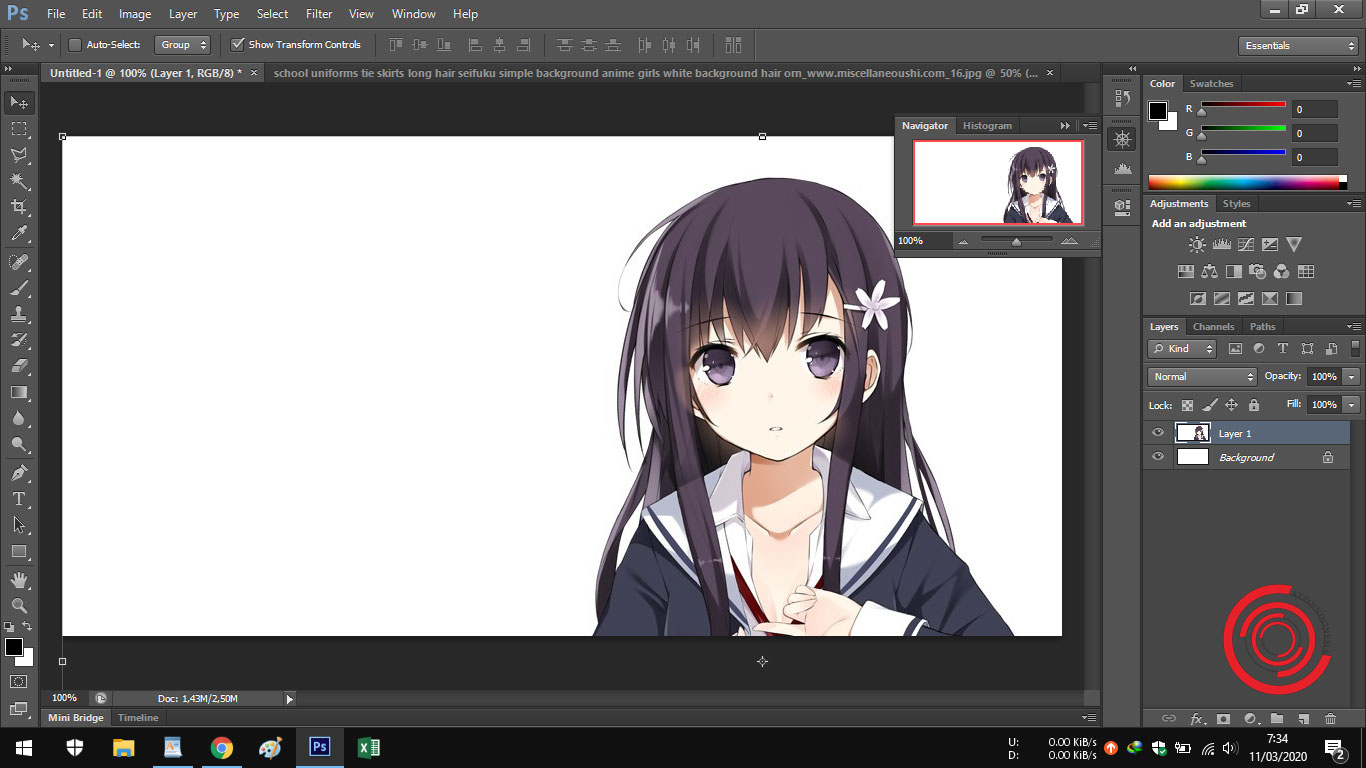The height and width of the screenshot is (768, 1366).
Task: Switch to the Styles tab
Action: pos(1237,204)
